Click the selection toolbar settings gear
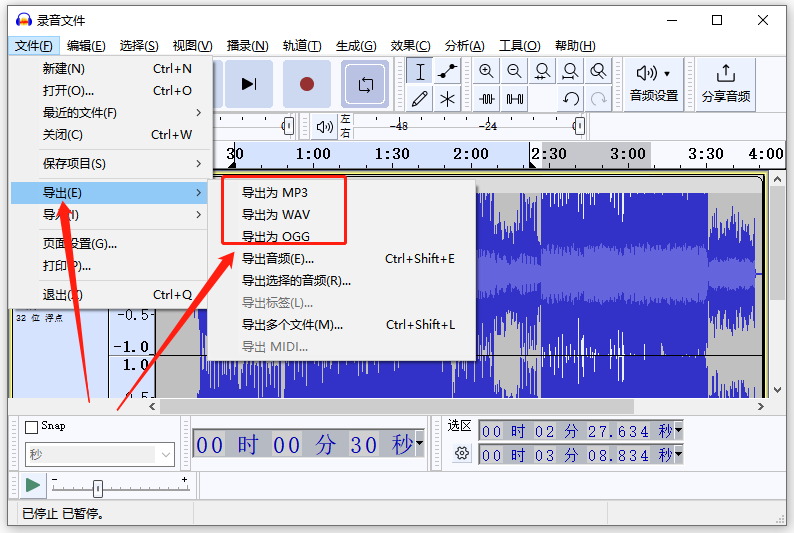The image size is (794, 533). [x=461, y=453]
